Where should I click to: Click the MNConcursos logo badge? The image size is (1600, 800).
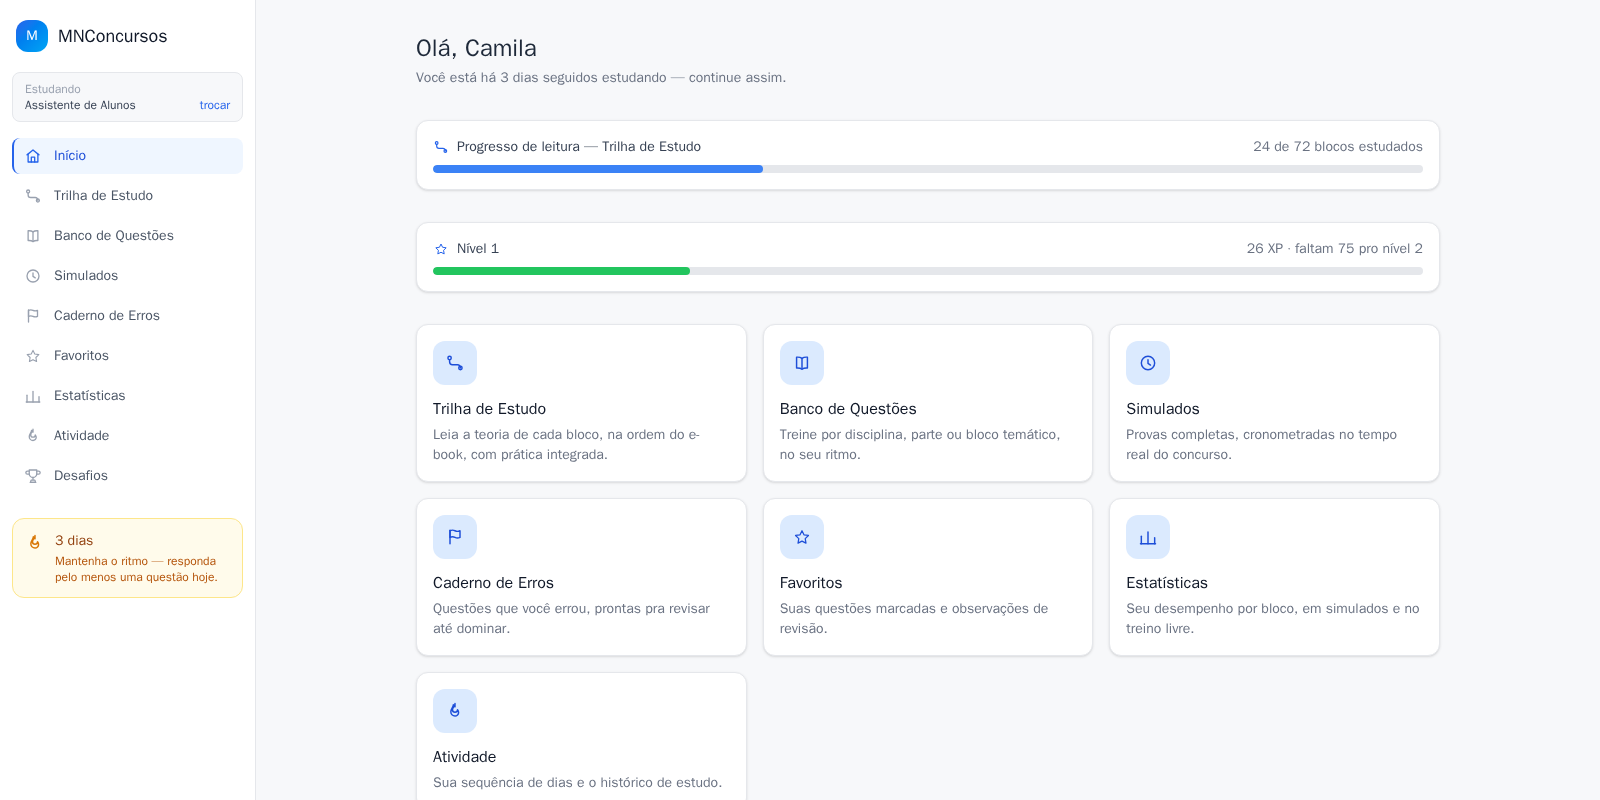click(32, 36)
